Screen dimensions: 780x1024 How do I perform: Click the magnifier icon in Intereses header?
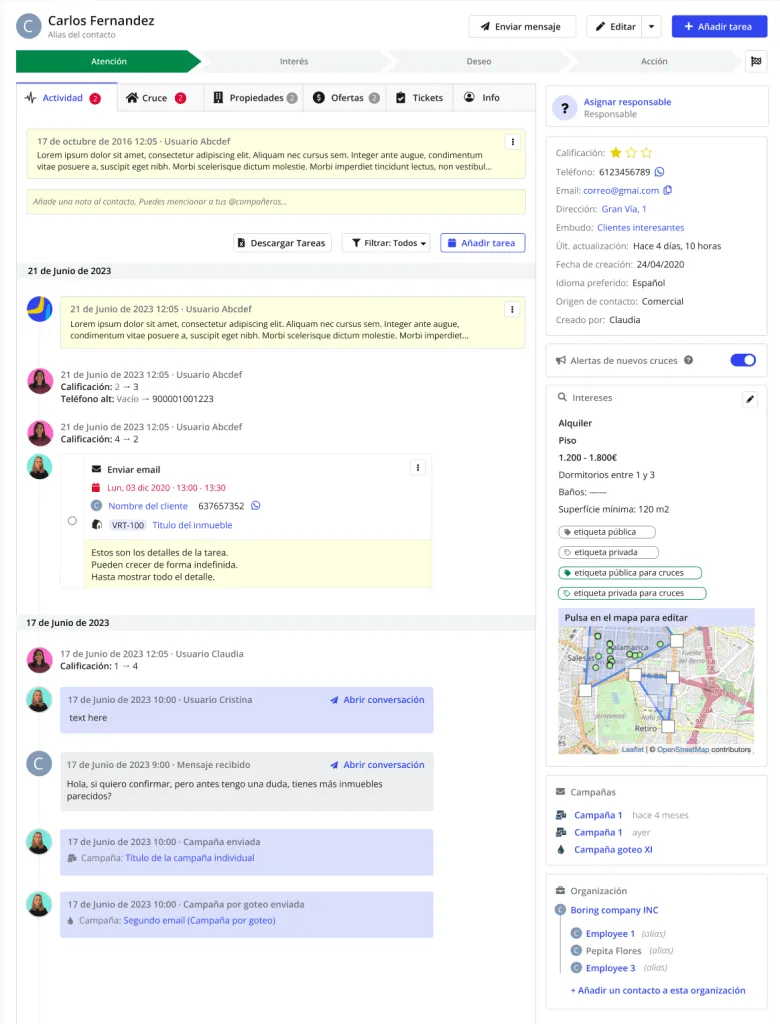pos(562,397)
